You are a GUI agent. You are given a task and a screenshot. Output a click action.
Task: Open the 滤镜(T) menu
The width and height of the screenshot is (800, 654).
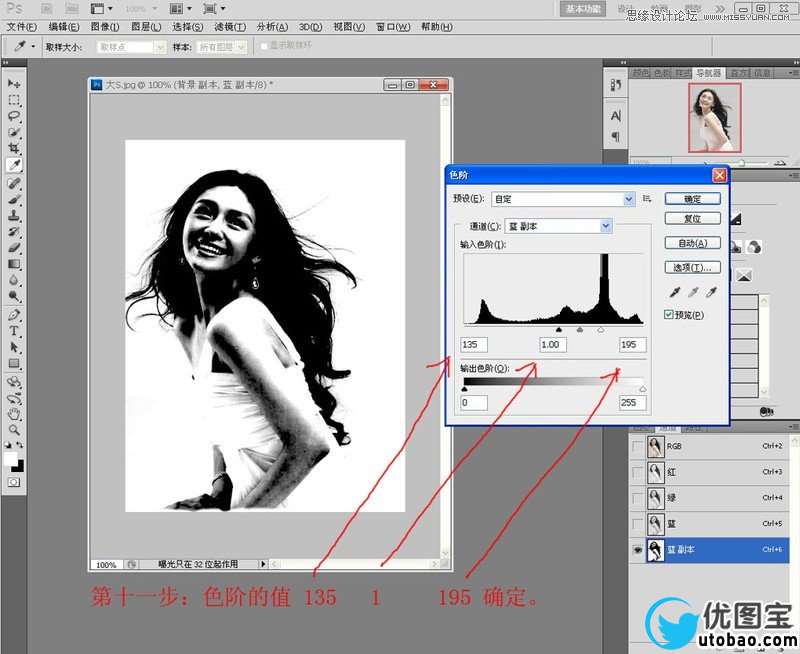pyautogui.click(x=230, y=27)
